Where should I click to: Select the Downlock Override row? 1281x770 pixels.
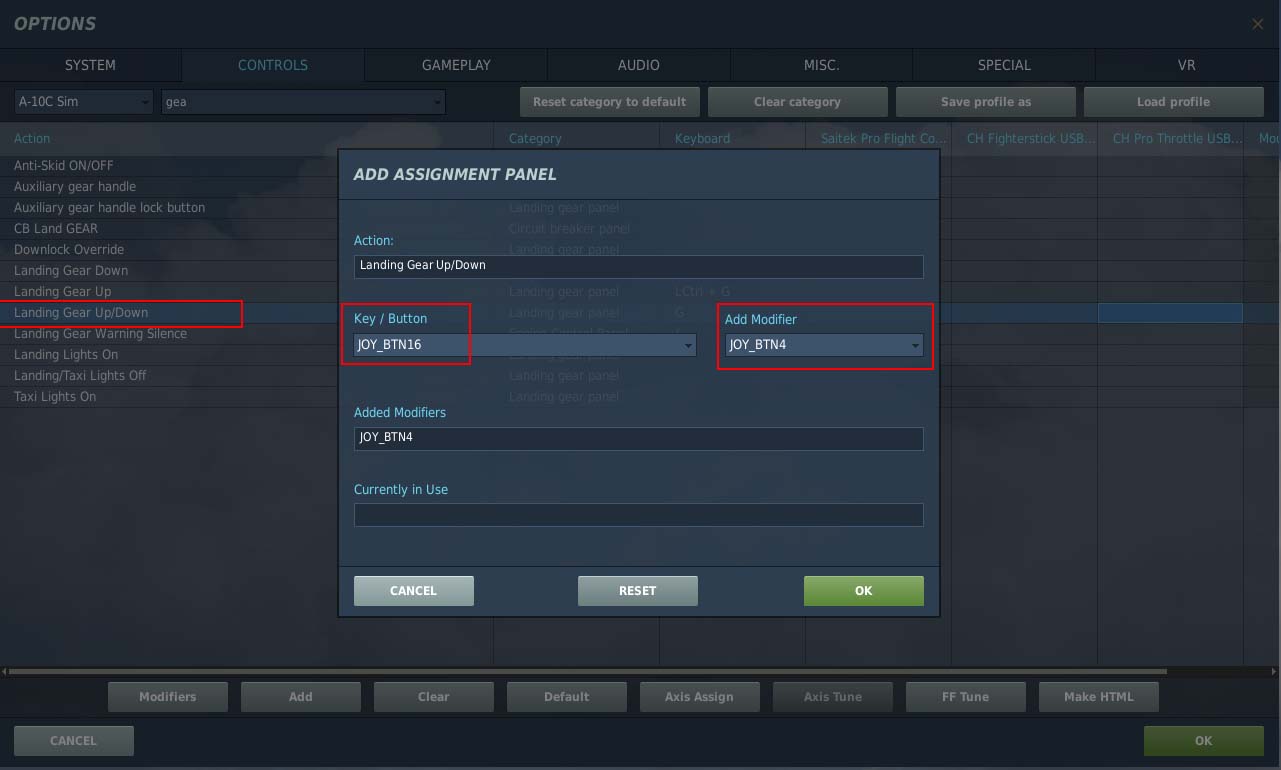pos(170,250)
